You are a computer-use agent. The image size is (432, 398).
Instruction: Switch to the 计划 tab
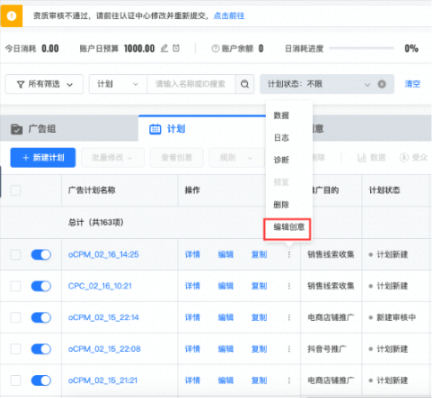click(x=202, y=129)
